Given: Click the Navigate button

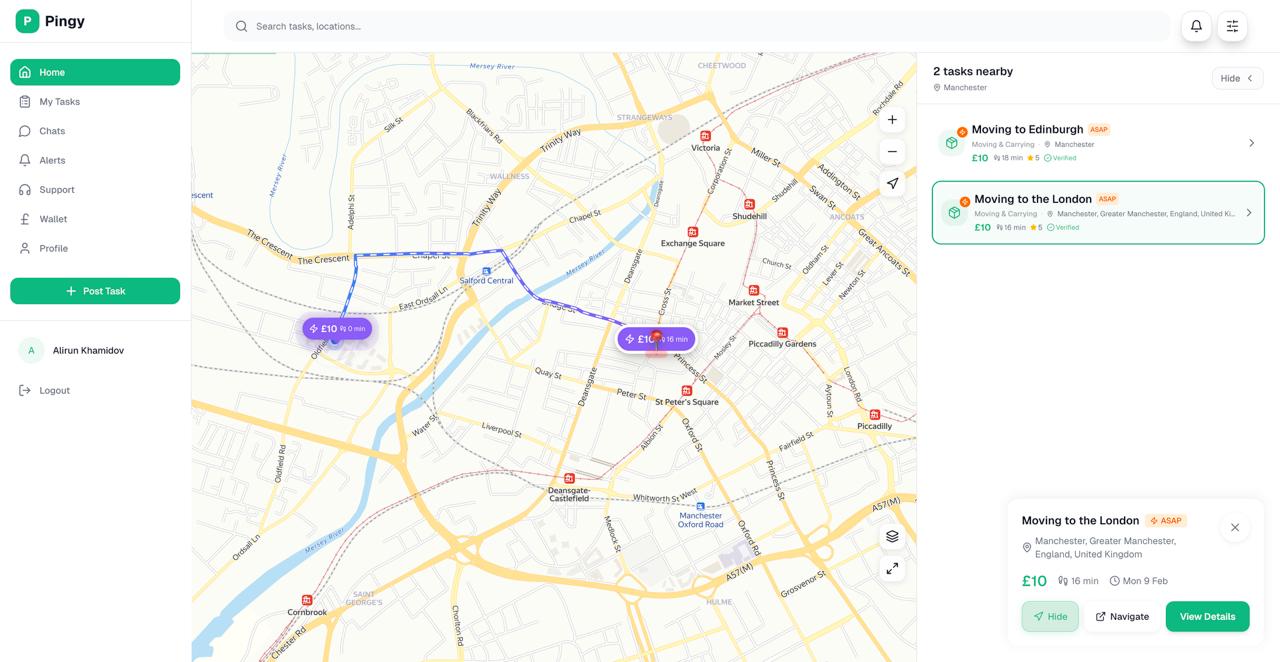Looking at the screenshot, I should click(x=1122, y=617).
